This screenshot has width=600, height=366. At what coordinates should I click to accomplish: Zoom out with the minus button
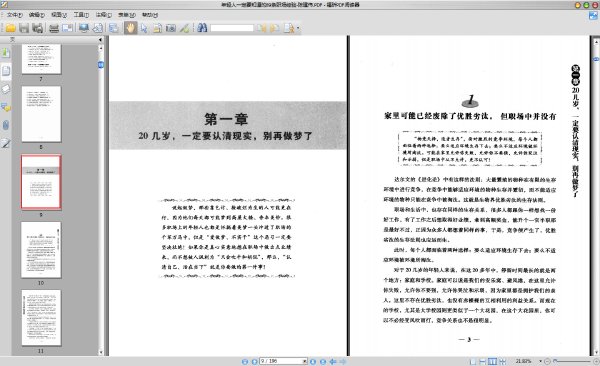coord(547,361)
